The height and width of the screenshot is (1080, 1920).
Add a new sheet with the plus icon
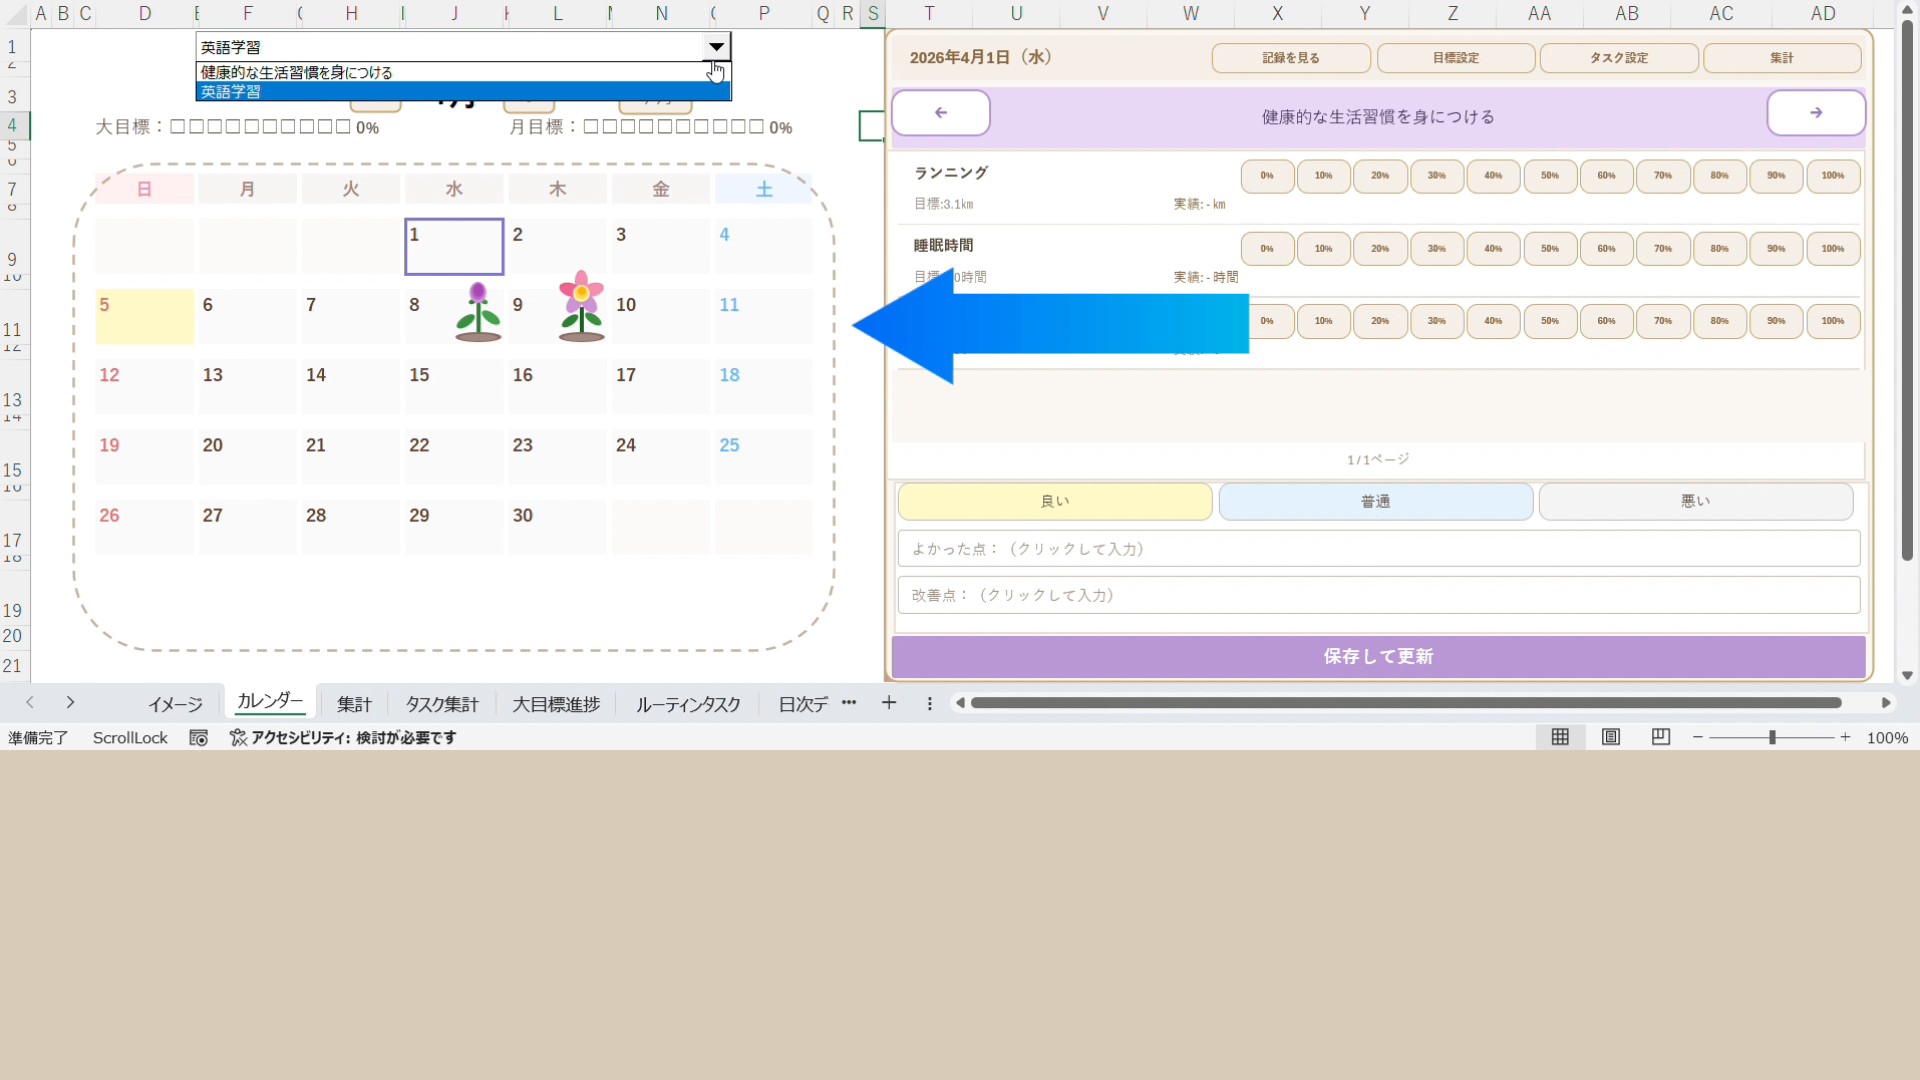point(888,703)
